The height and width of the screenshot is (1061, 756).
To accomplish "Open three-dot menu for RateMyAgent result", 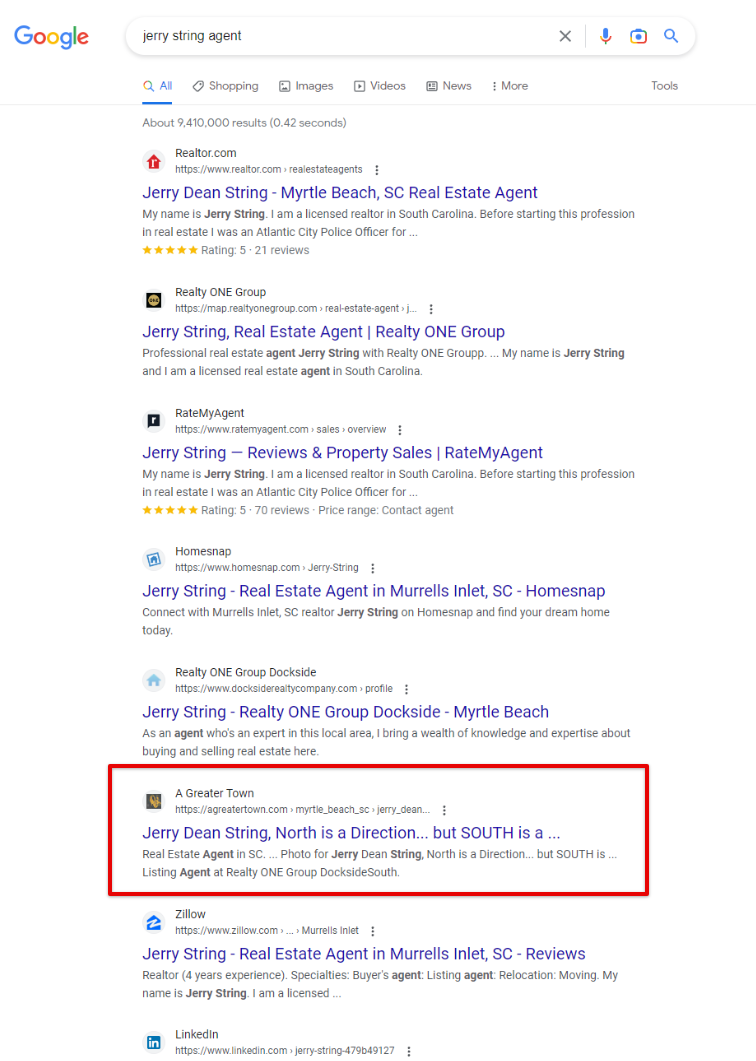I will 400,430.
